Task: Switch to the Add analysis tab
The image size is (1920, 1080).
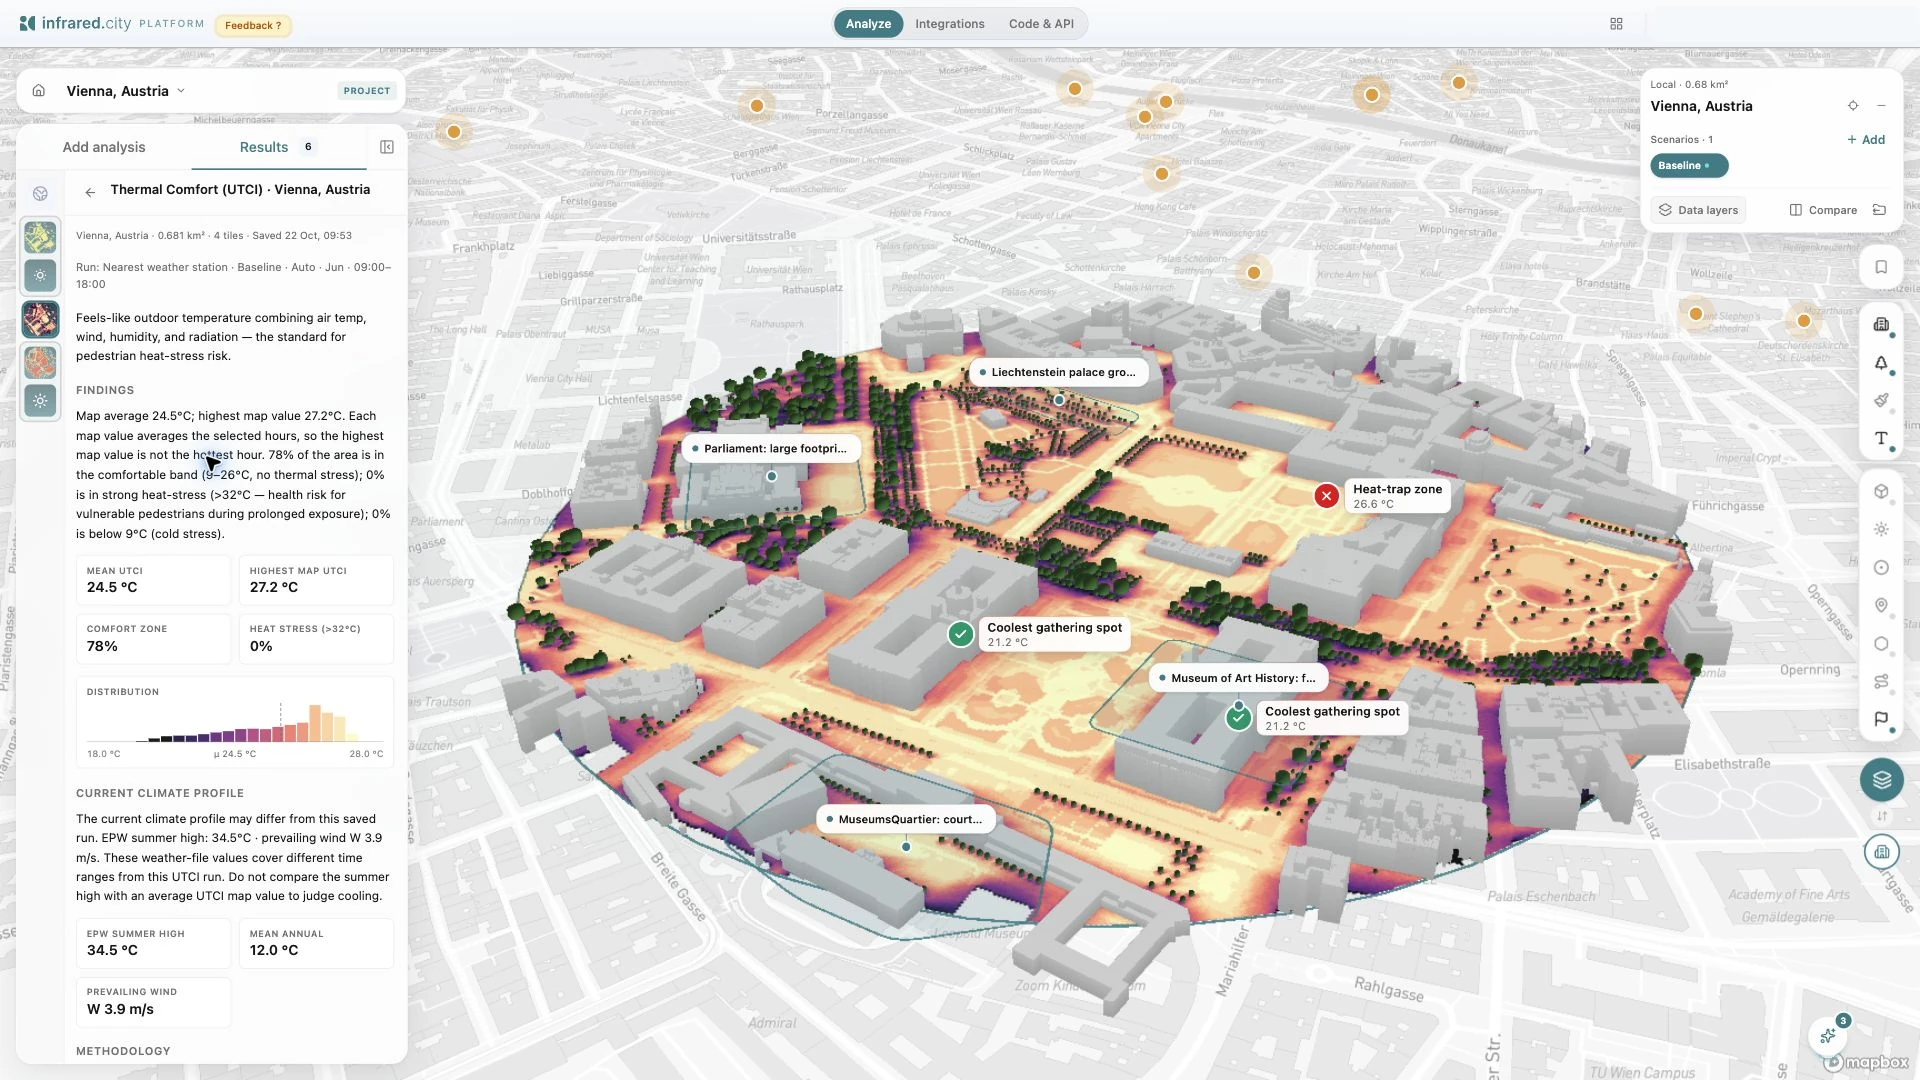Action: click(104, 147)
